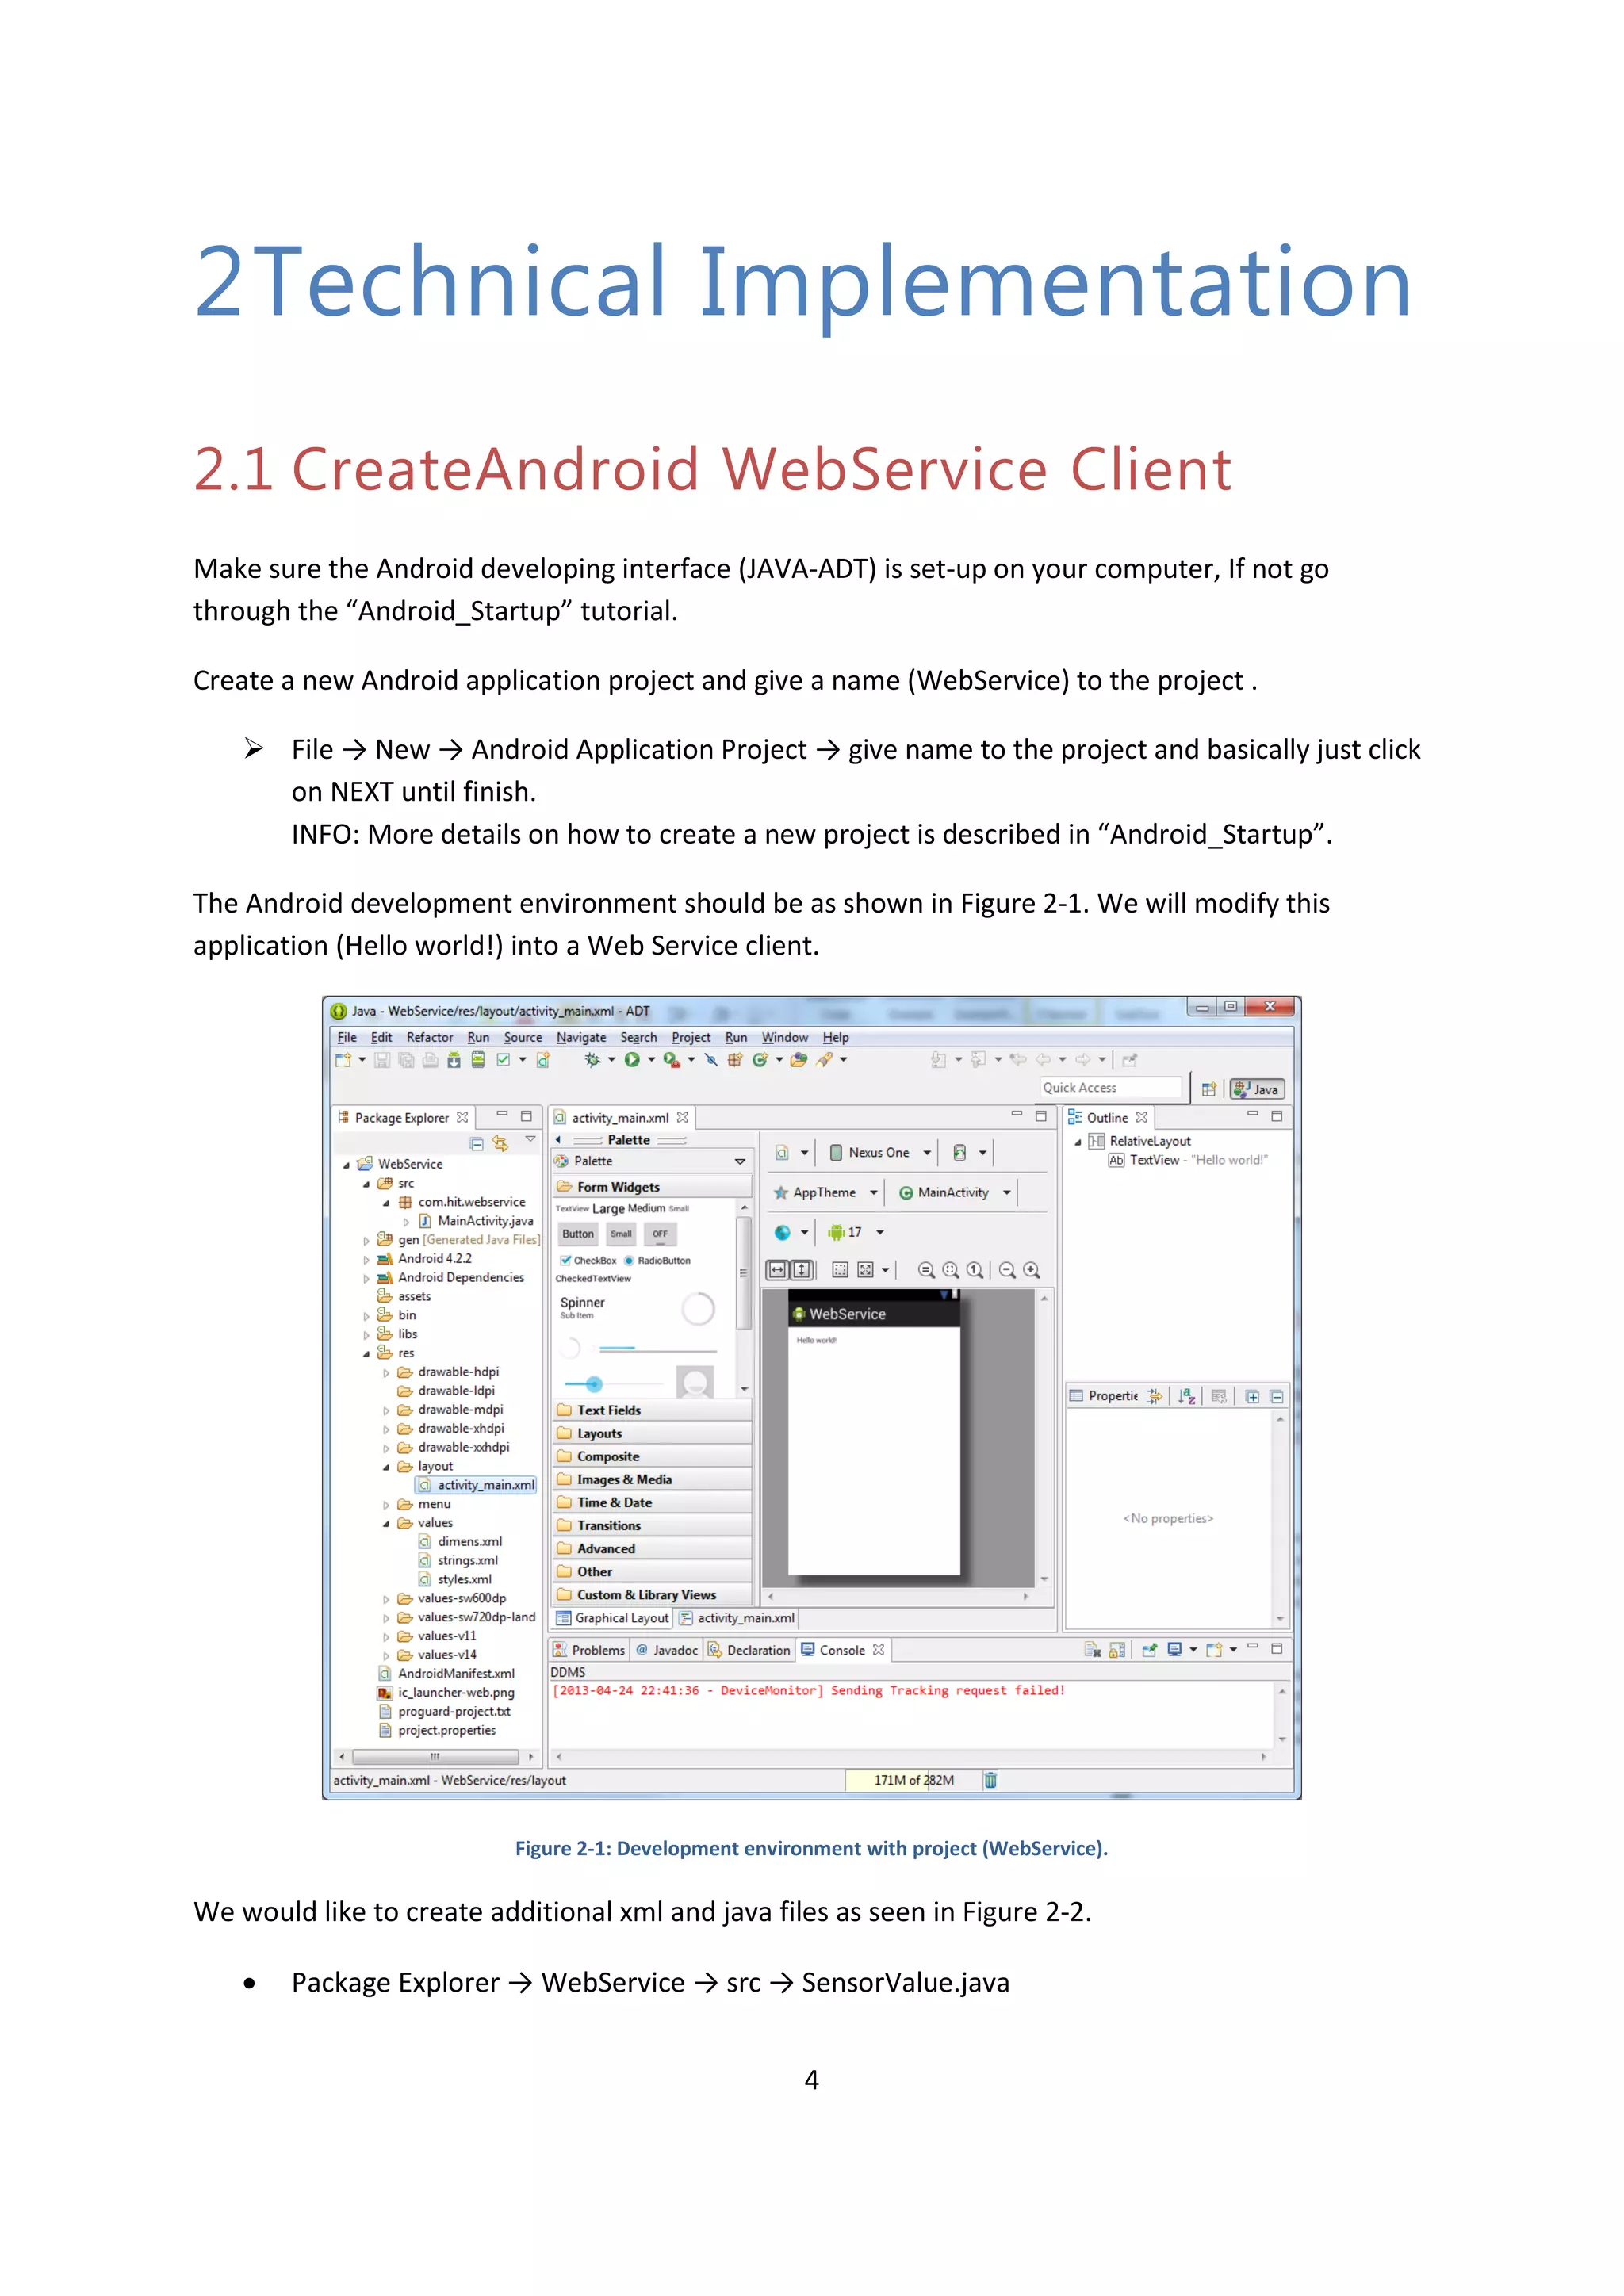This screenshot has width=1624, height=2296.
Task: Click the Emulate Real Size icon
Action: (x=927, y=1270)
